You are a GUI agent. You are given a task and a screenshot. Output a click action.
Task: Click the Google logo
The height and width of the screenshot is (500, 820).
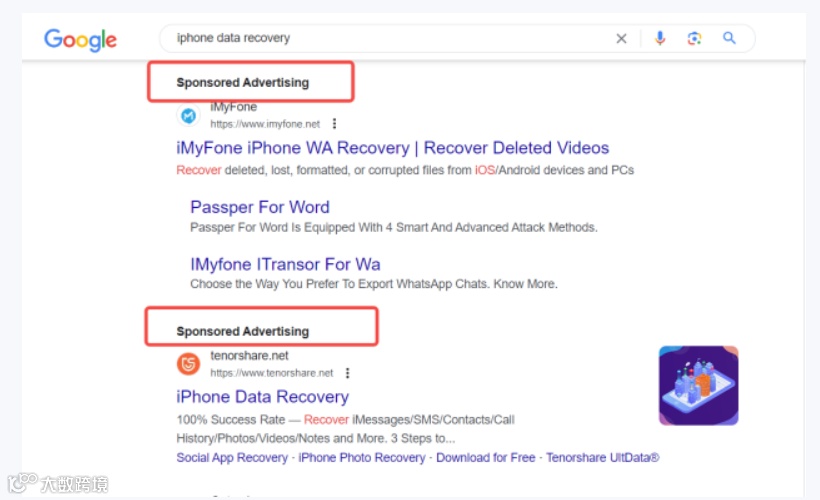click(x=80, y=40)
